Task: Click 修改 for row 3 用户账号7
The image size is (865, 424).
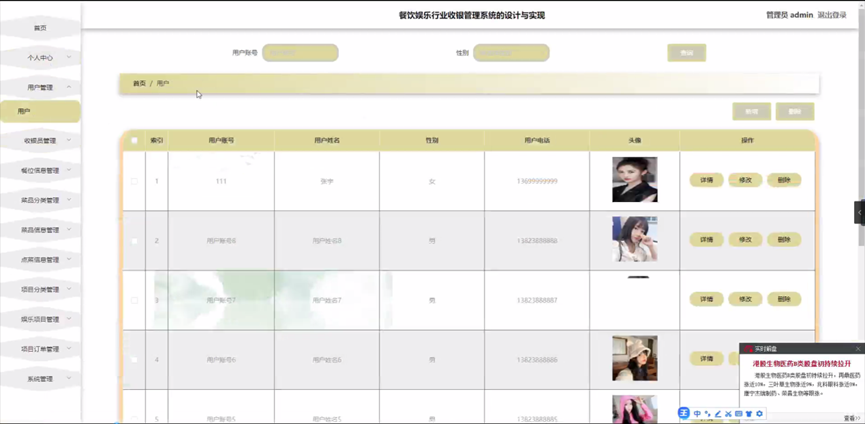Action: 745,299
